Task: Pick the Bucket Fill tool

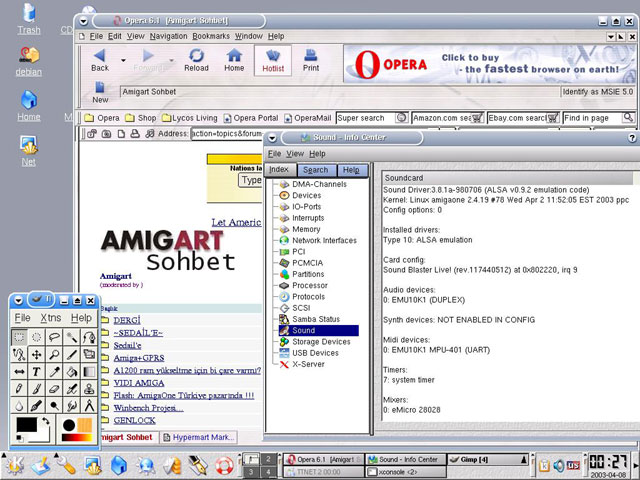Action: [73, 372]
